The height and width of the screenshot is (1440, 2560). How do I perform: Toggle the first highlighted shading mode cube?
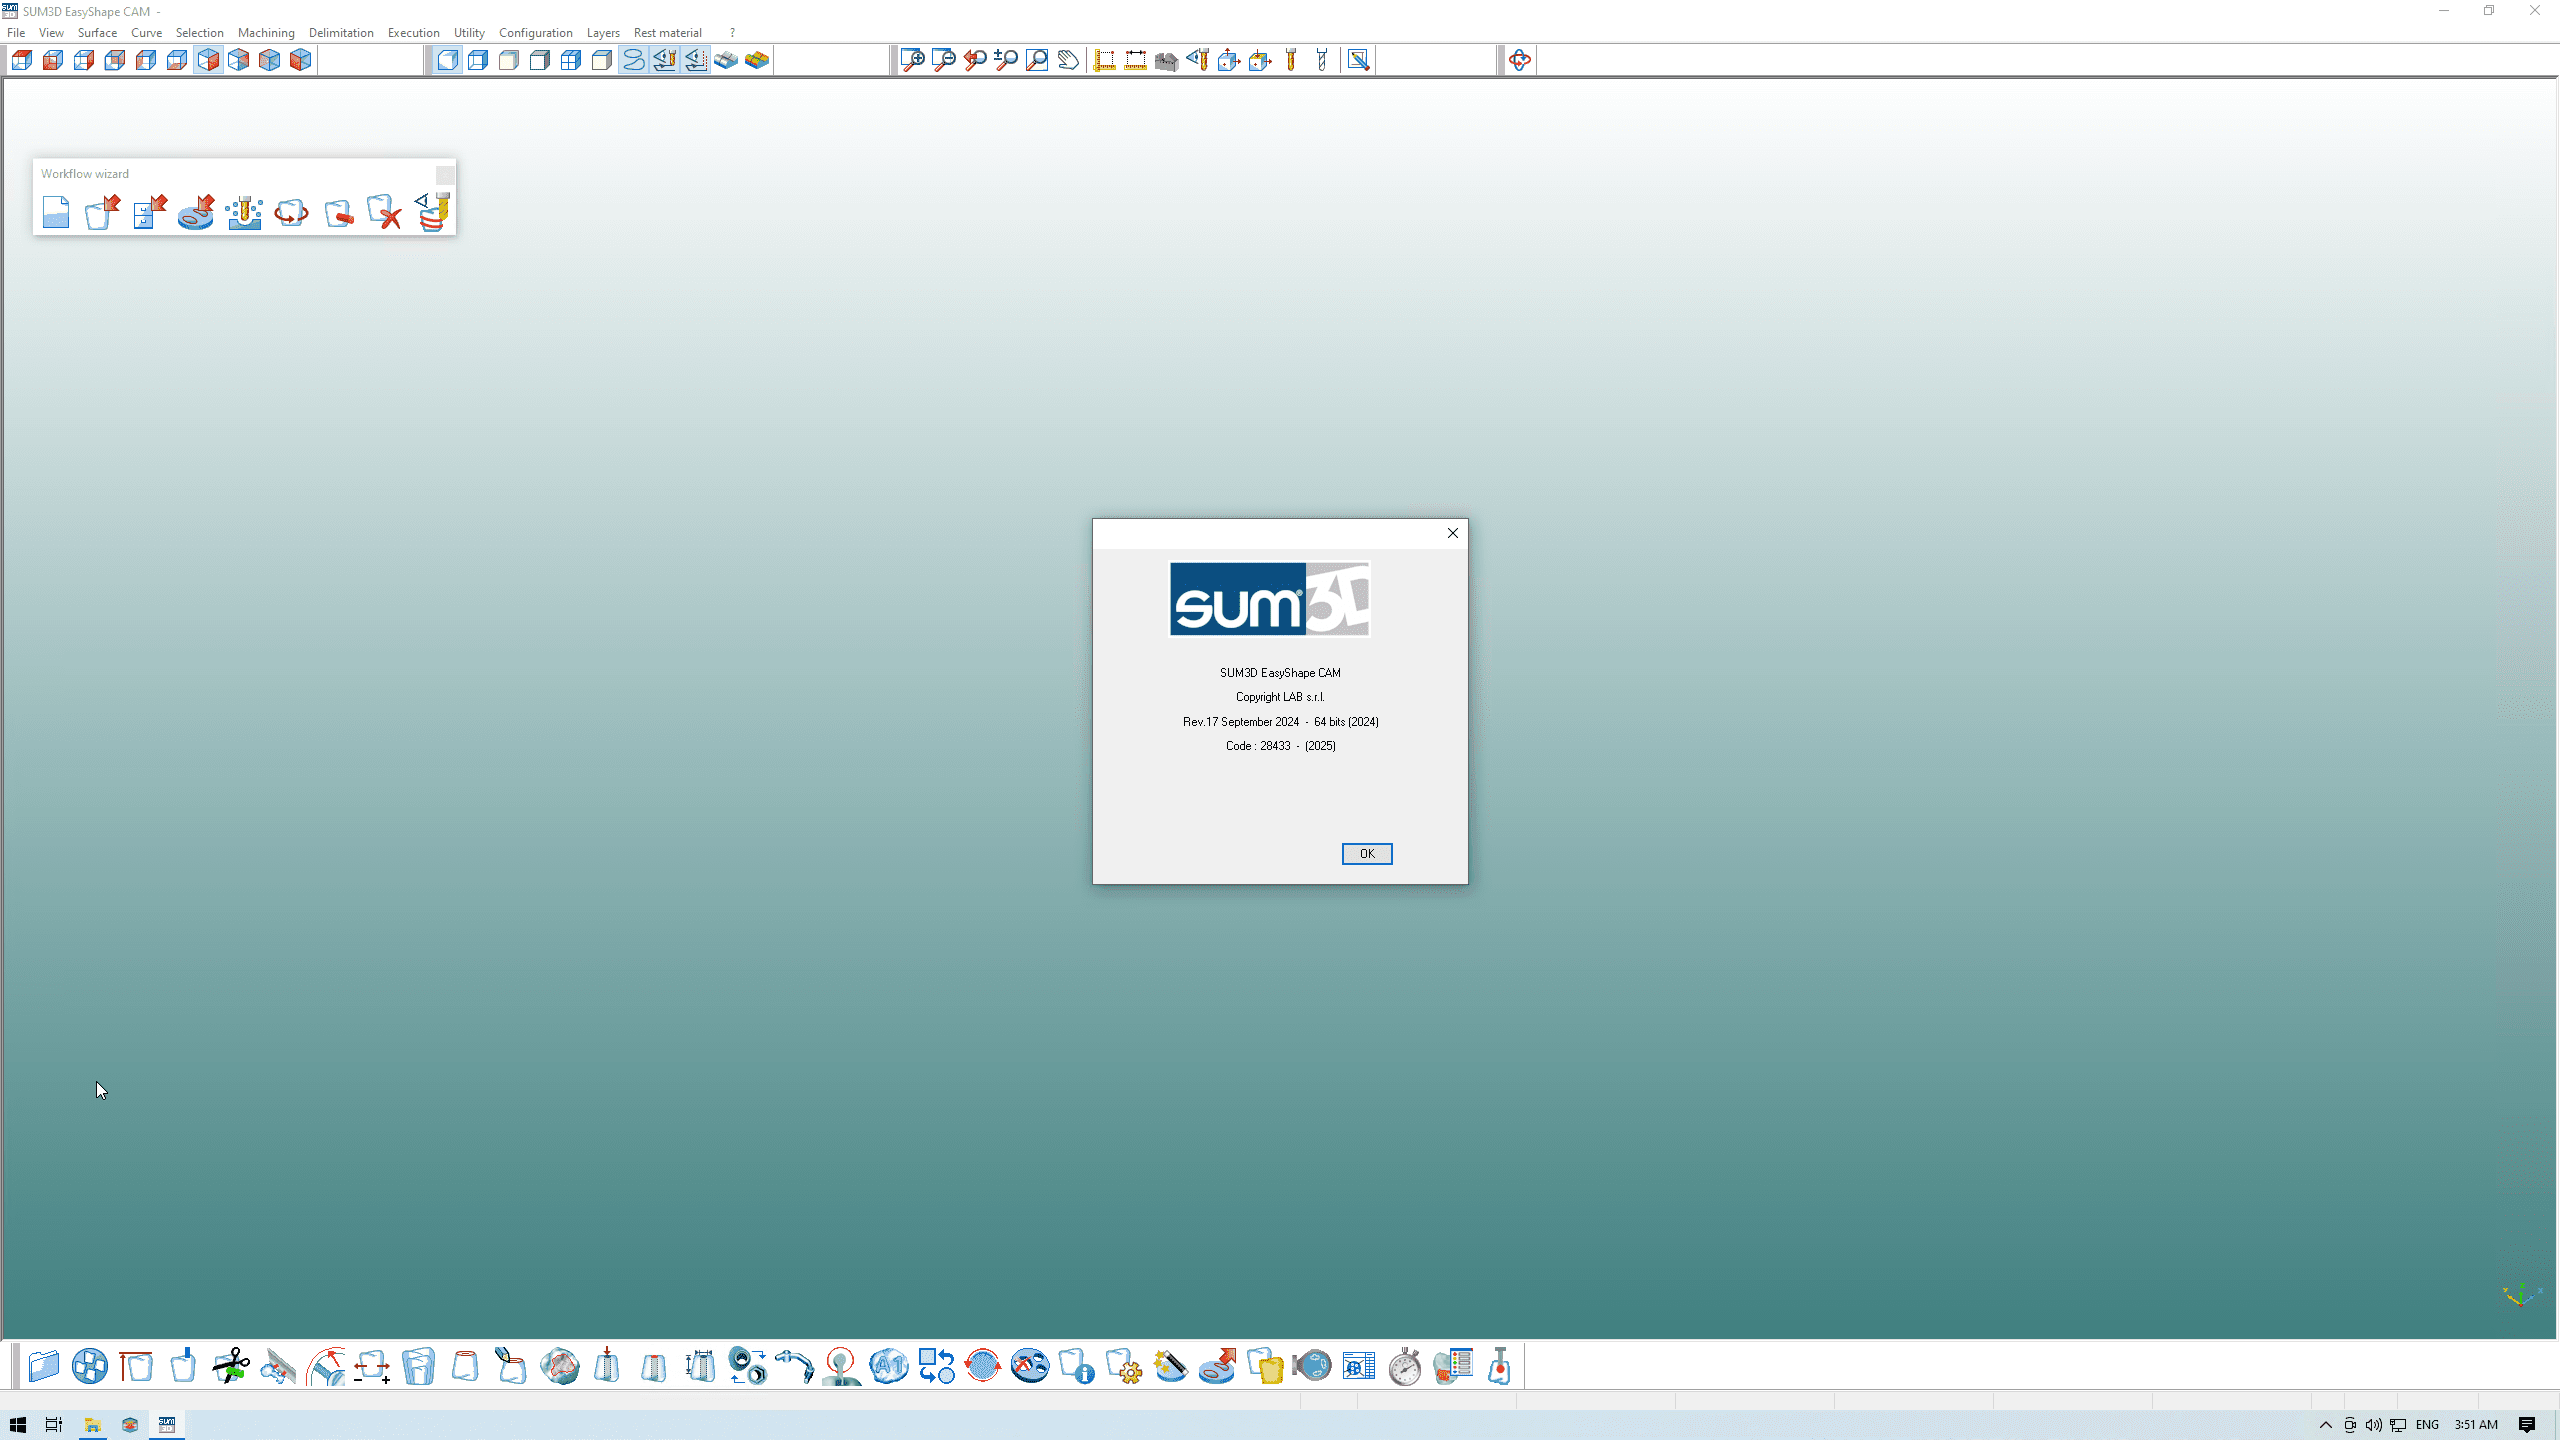click(x=447, y=60)
